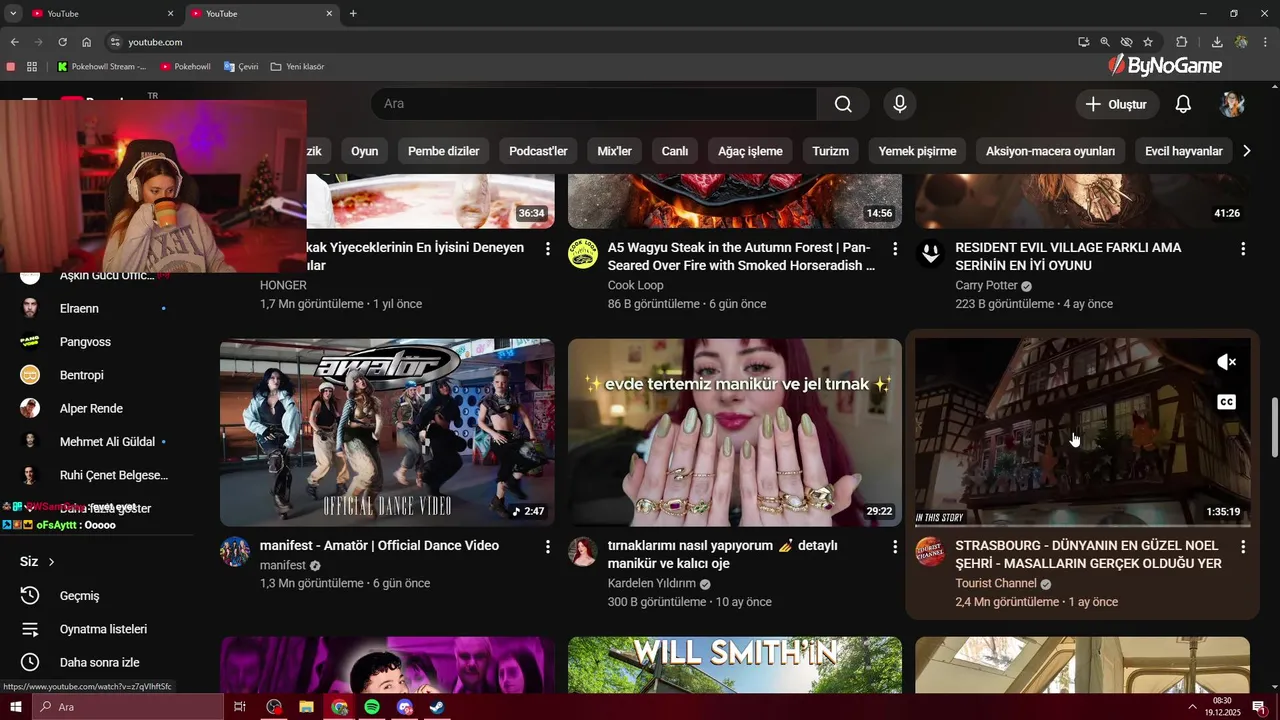Open the Alper Rende subscription
Image resolution: width=1280 pixels, height=720 pixels.
click(x=97, y=408)
